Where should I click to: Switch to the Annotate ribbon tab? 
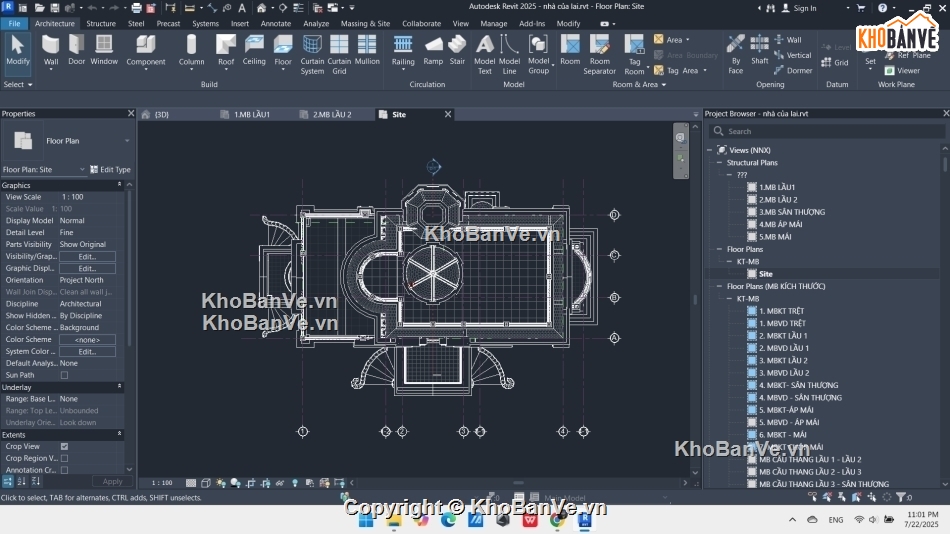(x=276, y=24)
